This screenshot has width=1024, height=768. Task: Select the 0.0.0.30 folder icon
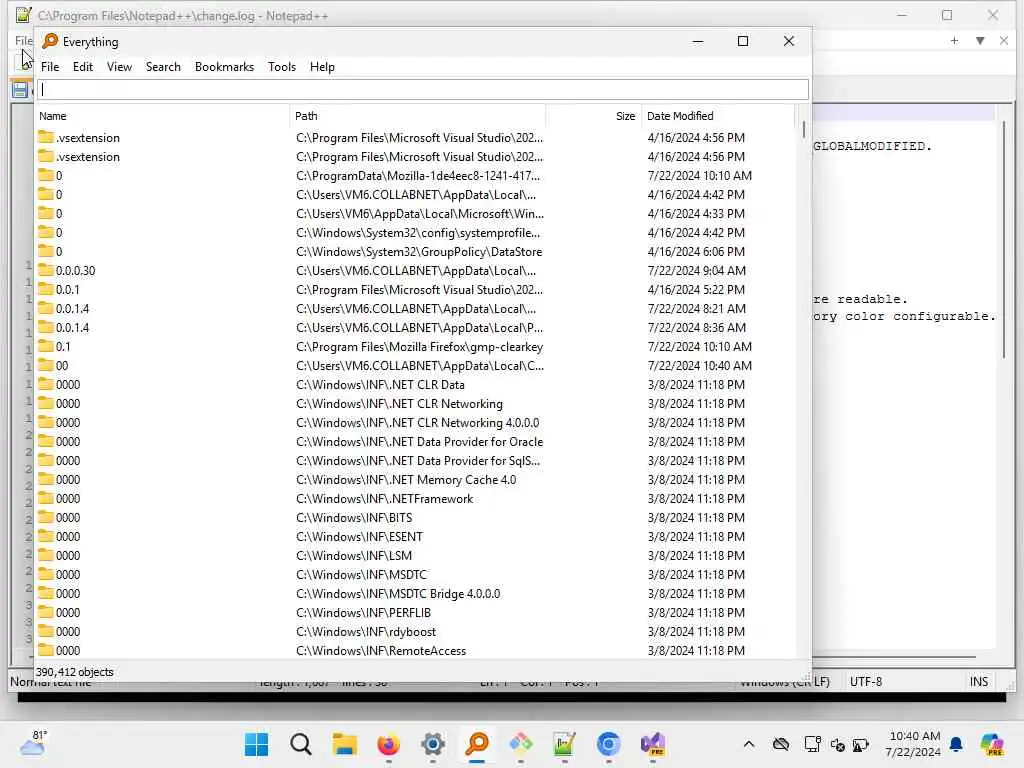pyautogui.click(x=46, y=270)
